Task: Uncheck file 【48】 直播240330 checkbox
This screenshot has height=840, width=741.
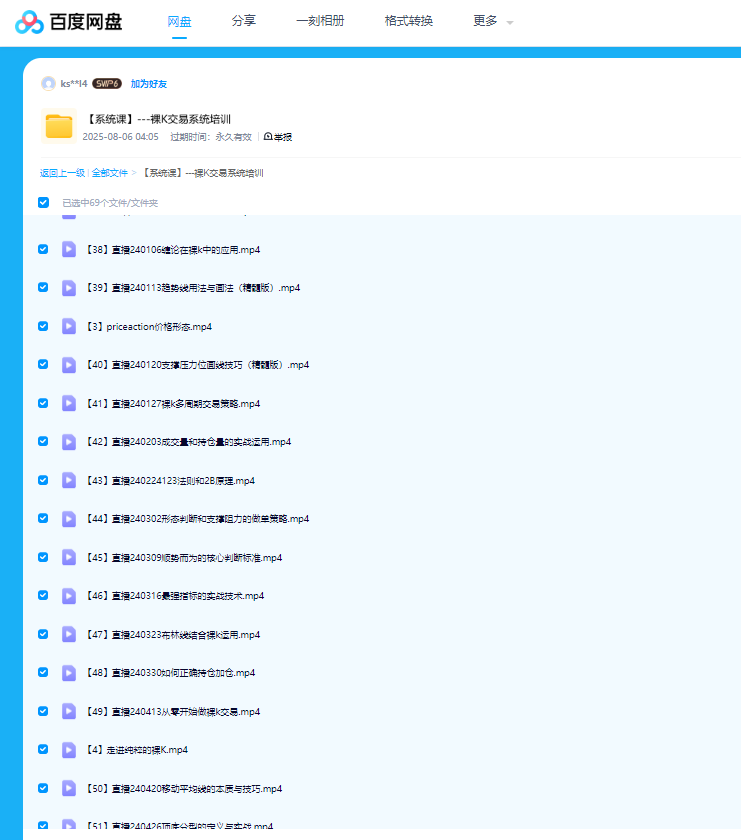Action: point(43,672)
